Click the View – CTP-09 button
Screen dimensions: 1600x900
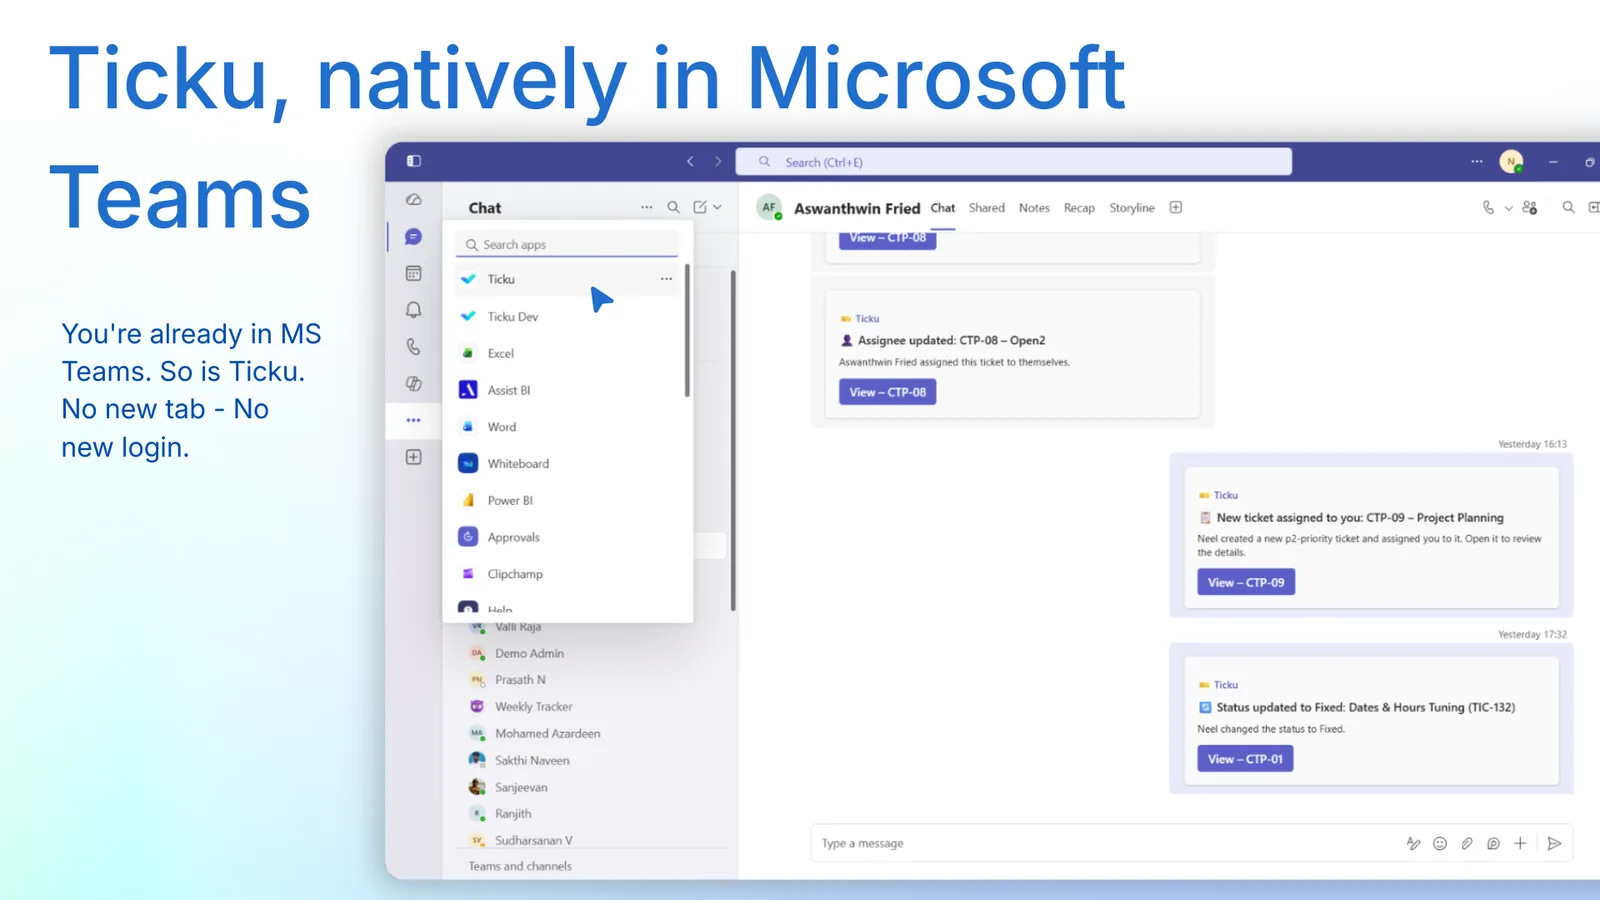(x=1246, y=582)
